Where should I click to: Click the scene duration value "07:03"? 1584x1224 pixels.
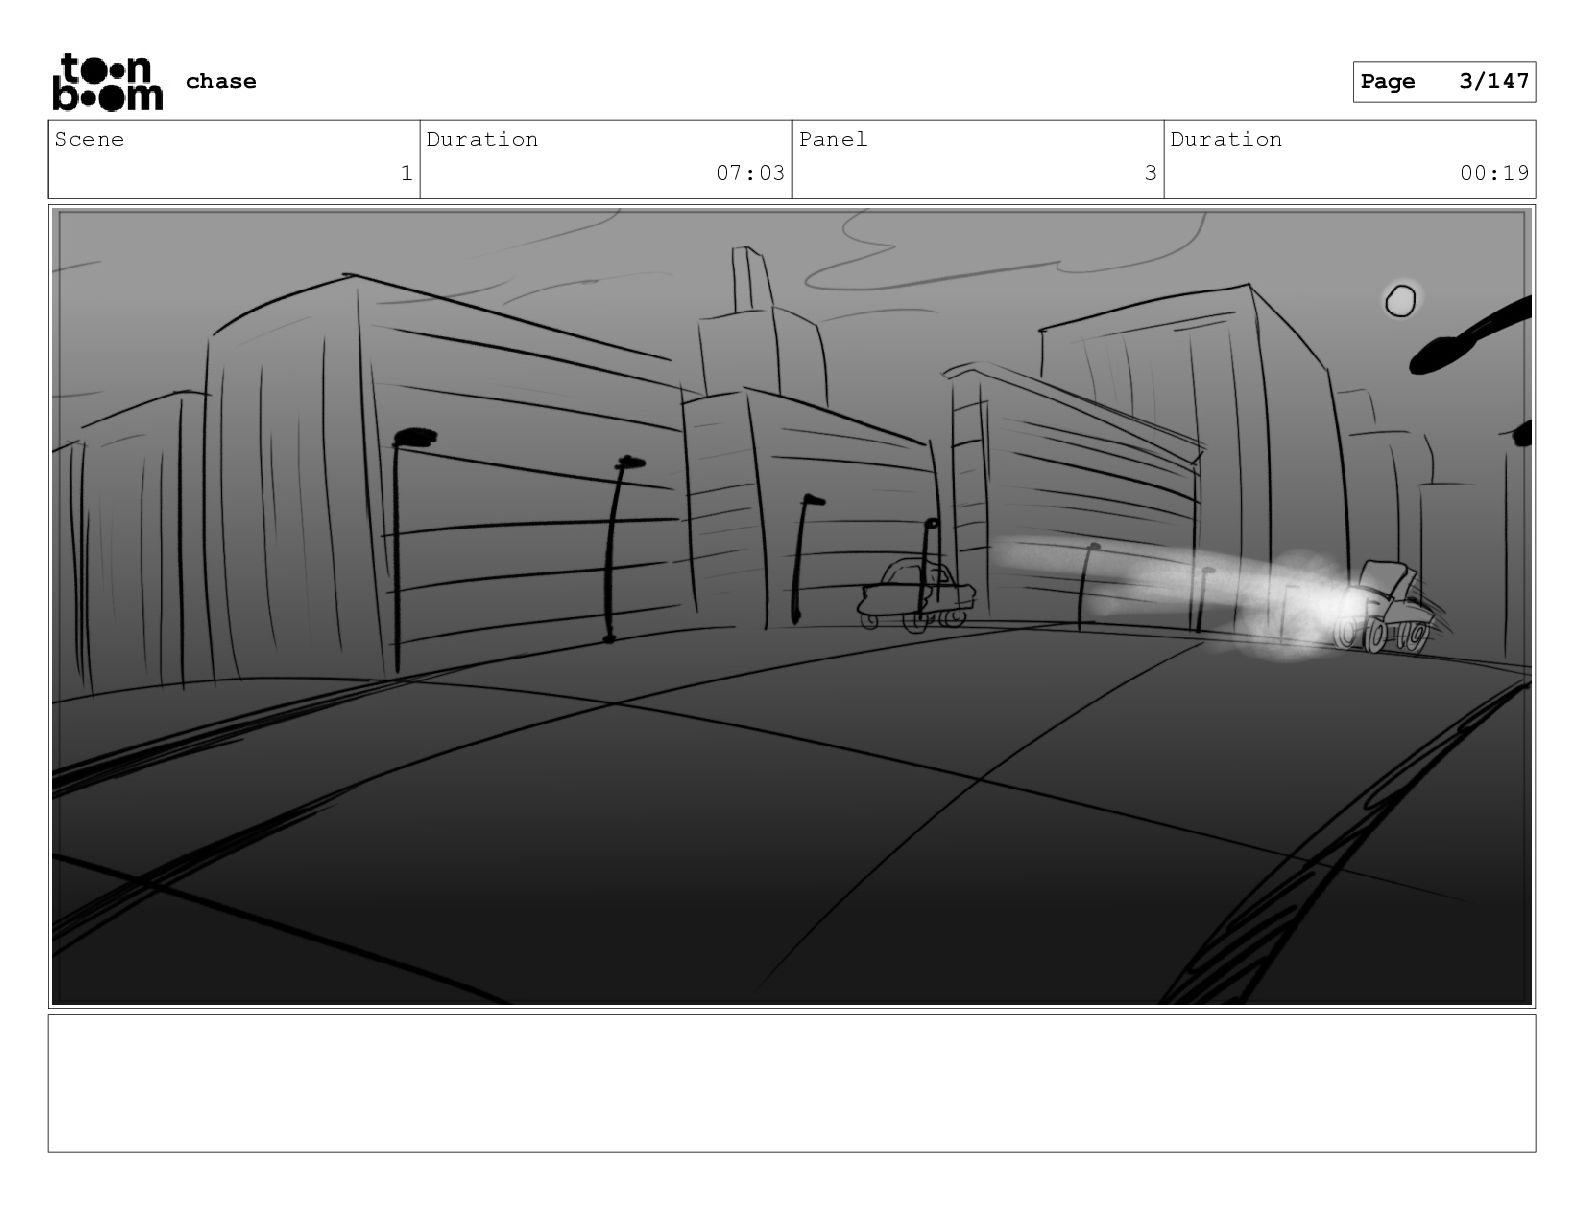750,173
